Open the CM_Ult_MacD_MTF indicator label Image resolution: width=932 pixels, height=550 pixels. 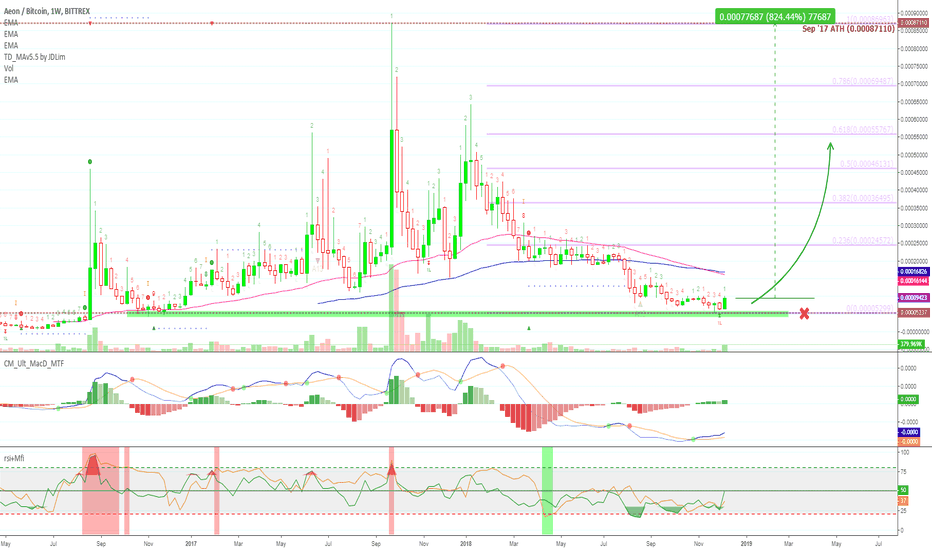[x=34, y=363]
